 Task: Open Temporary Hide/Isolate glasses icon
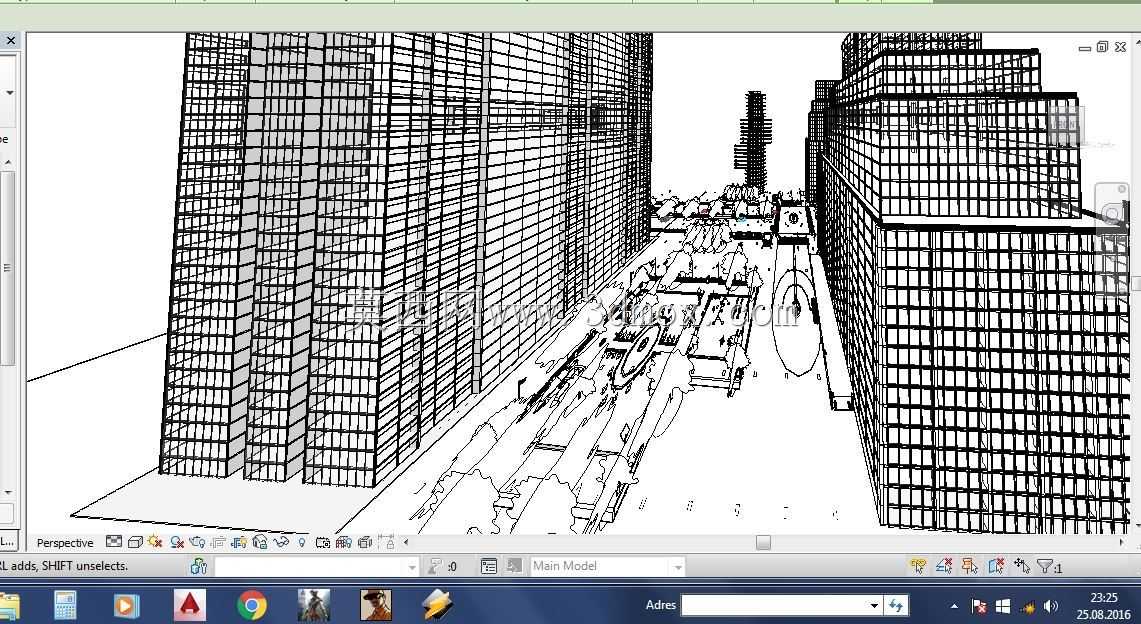point(281,542)
